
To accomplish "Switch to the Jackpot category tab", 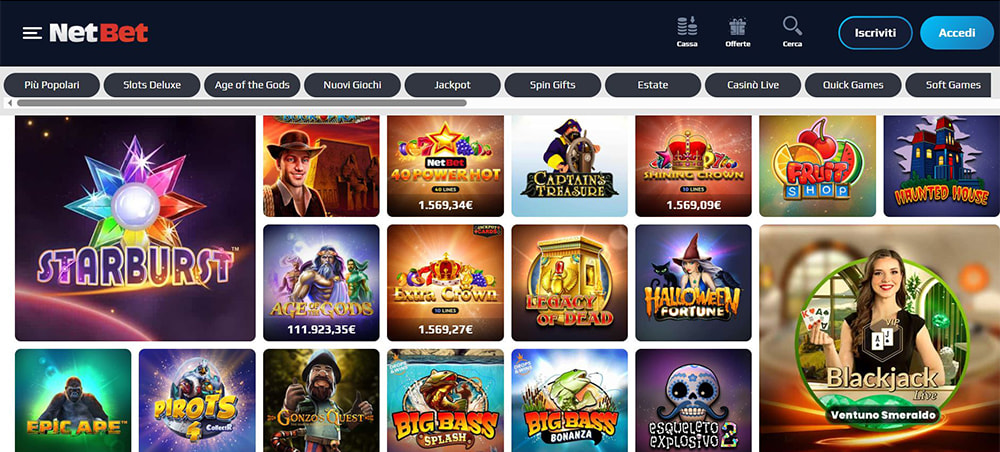I will pyautogui.click(x=452, y=85).
